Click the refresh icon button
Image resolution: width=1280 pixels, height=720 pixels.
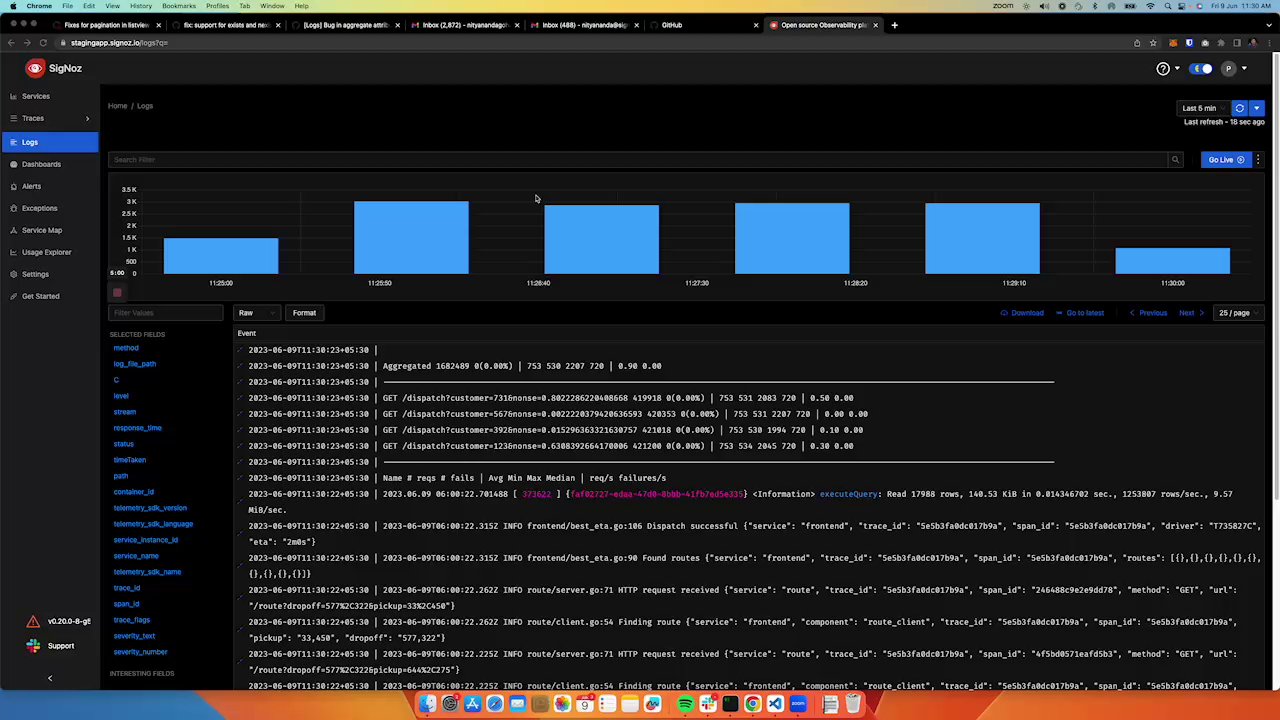click(x=1239, y=108)
